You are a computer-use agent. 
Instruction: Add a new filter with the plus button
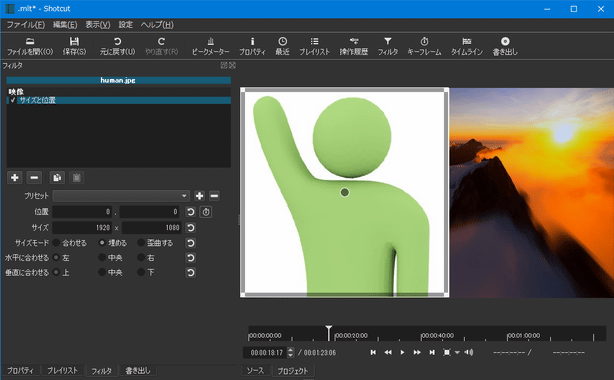(15, 177)
